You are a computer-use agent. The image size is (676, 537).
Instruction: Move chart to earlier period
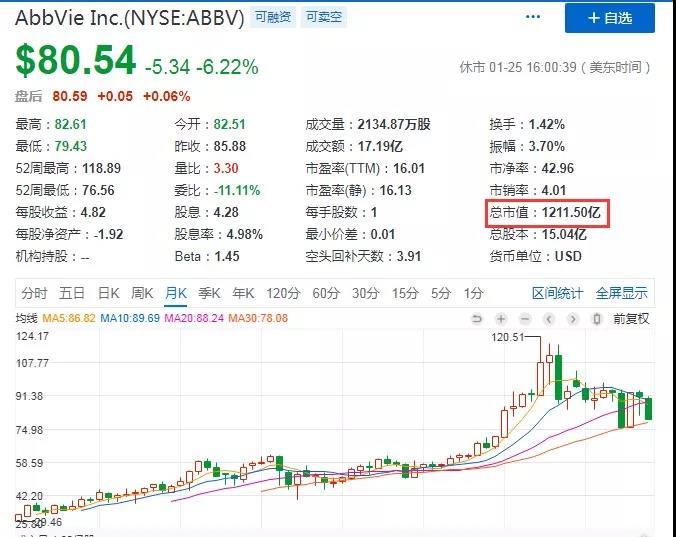[549, 319]
